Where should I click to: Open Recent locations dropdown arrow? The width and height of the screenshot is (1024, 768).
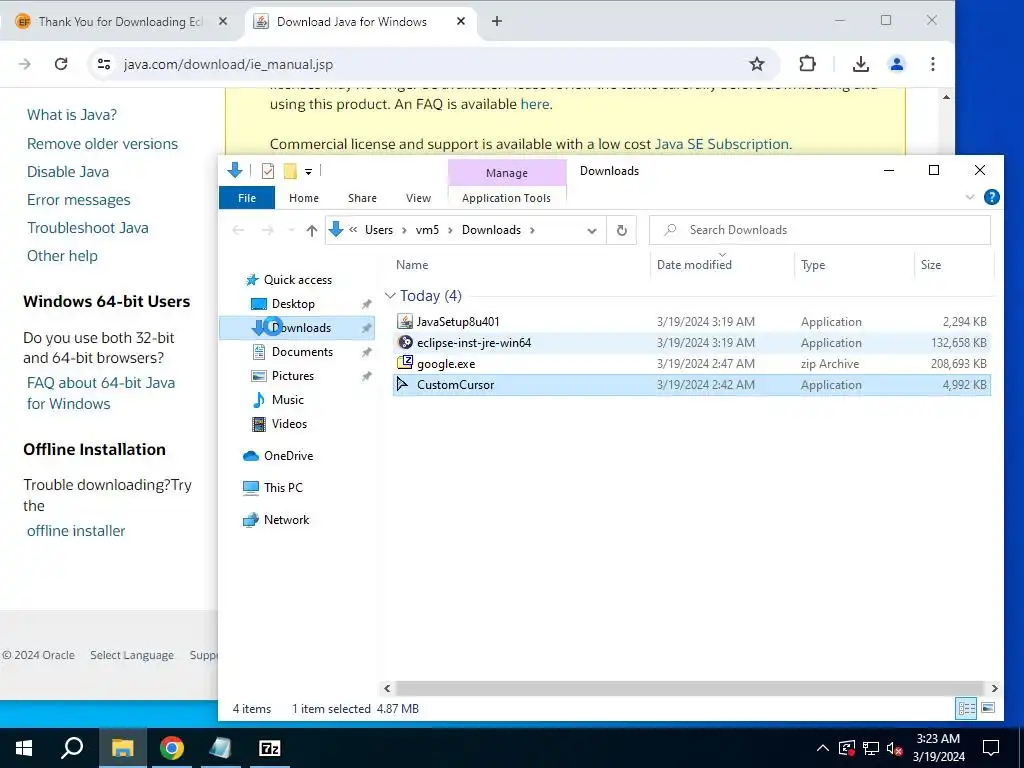pyautogui.click(x=291, y=230)
